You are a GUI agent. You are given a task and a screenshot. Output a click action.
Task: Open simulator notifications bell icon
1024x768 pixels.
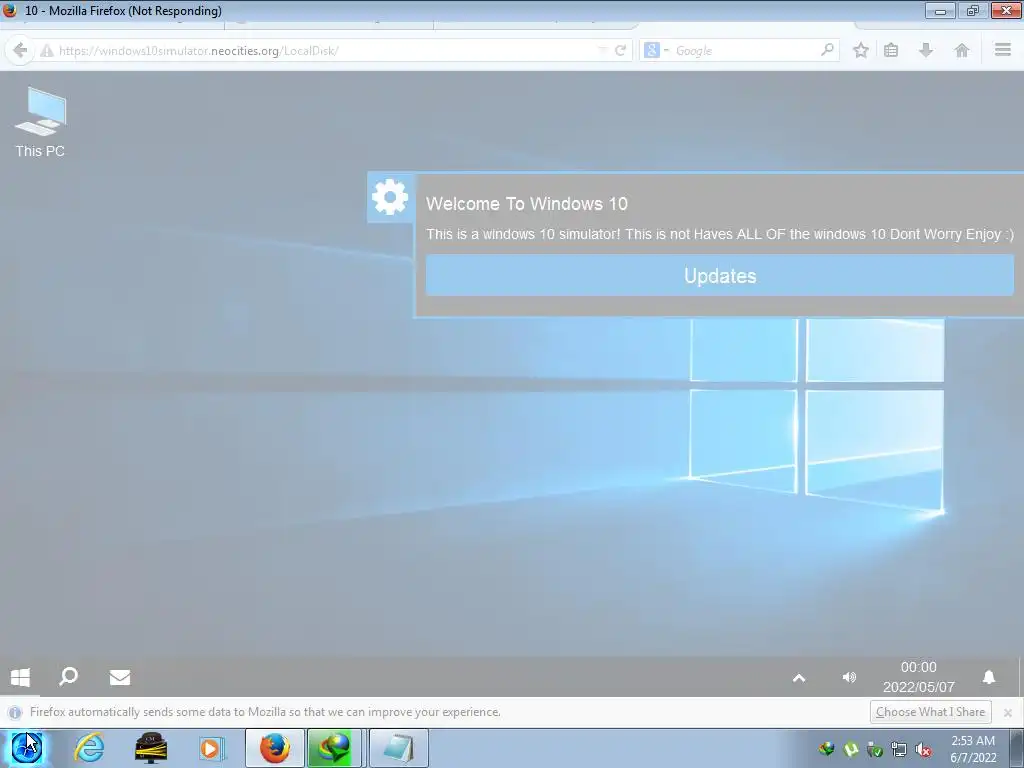[989, 677]
